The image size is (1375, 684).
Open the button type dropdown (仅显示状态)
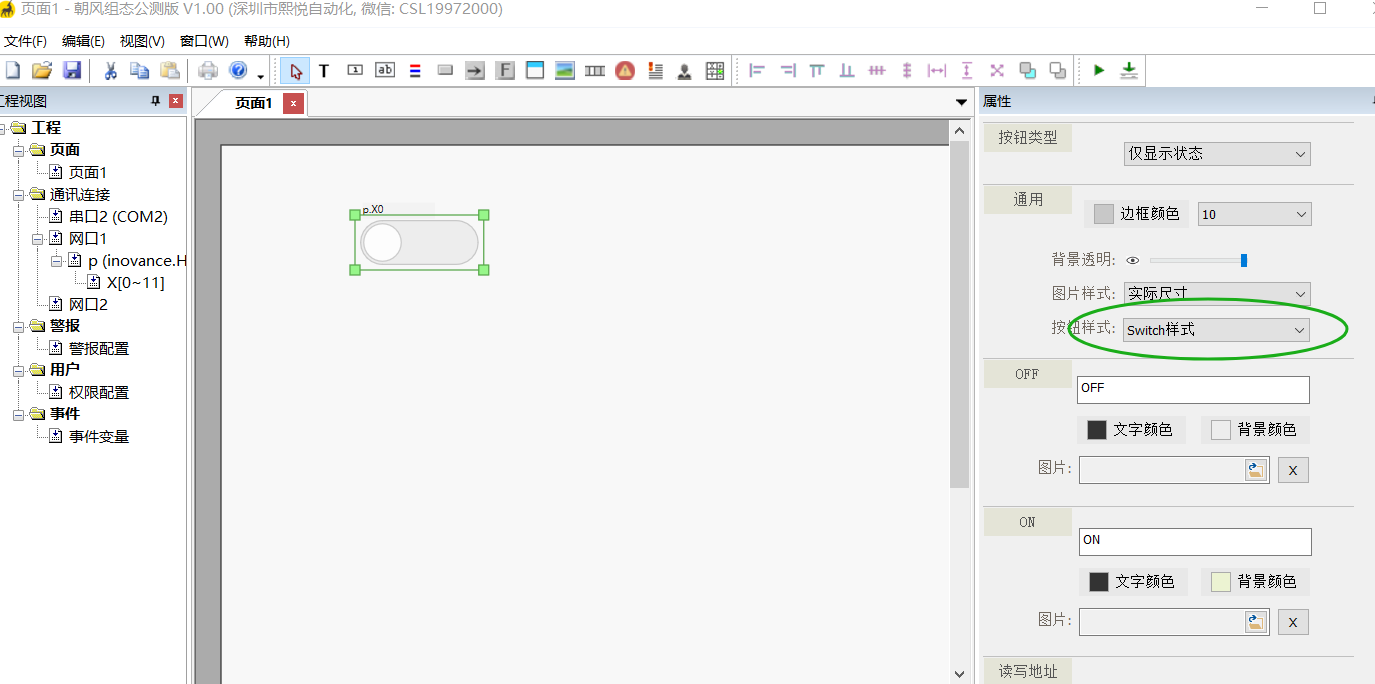coord(1217,154)
